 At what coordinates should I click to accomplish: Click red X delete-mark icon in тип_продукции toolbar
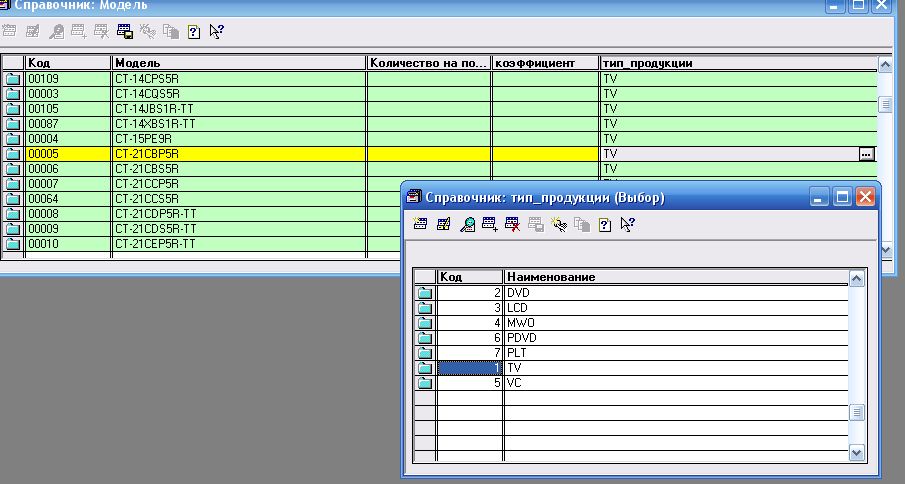(512, 225)
